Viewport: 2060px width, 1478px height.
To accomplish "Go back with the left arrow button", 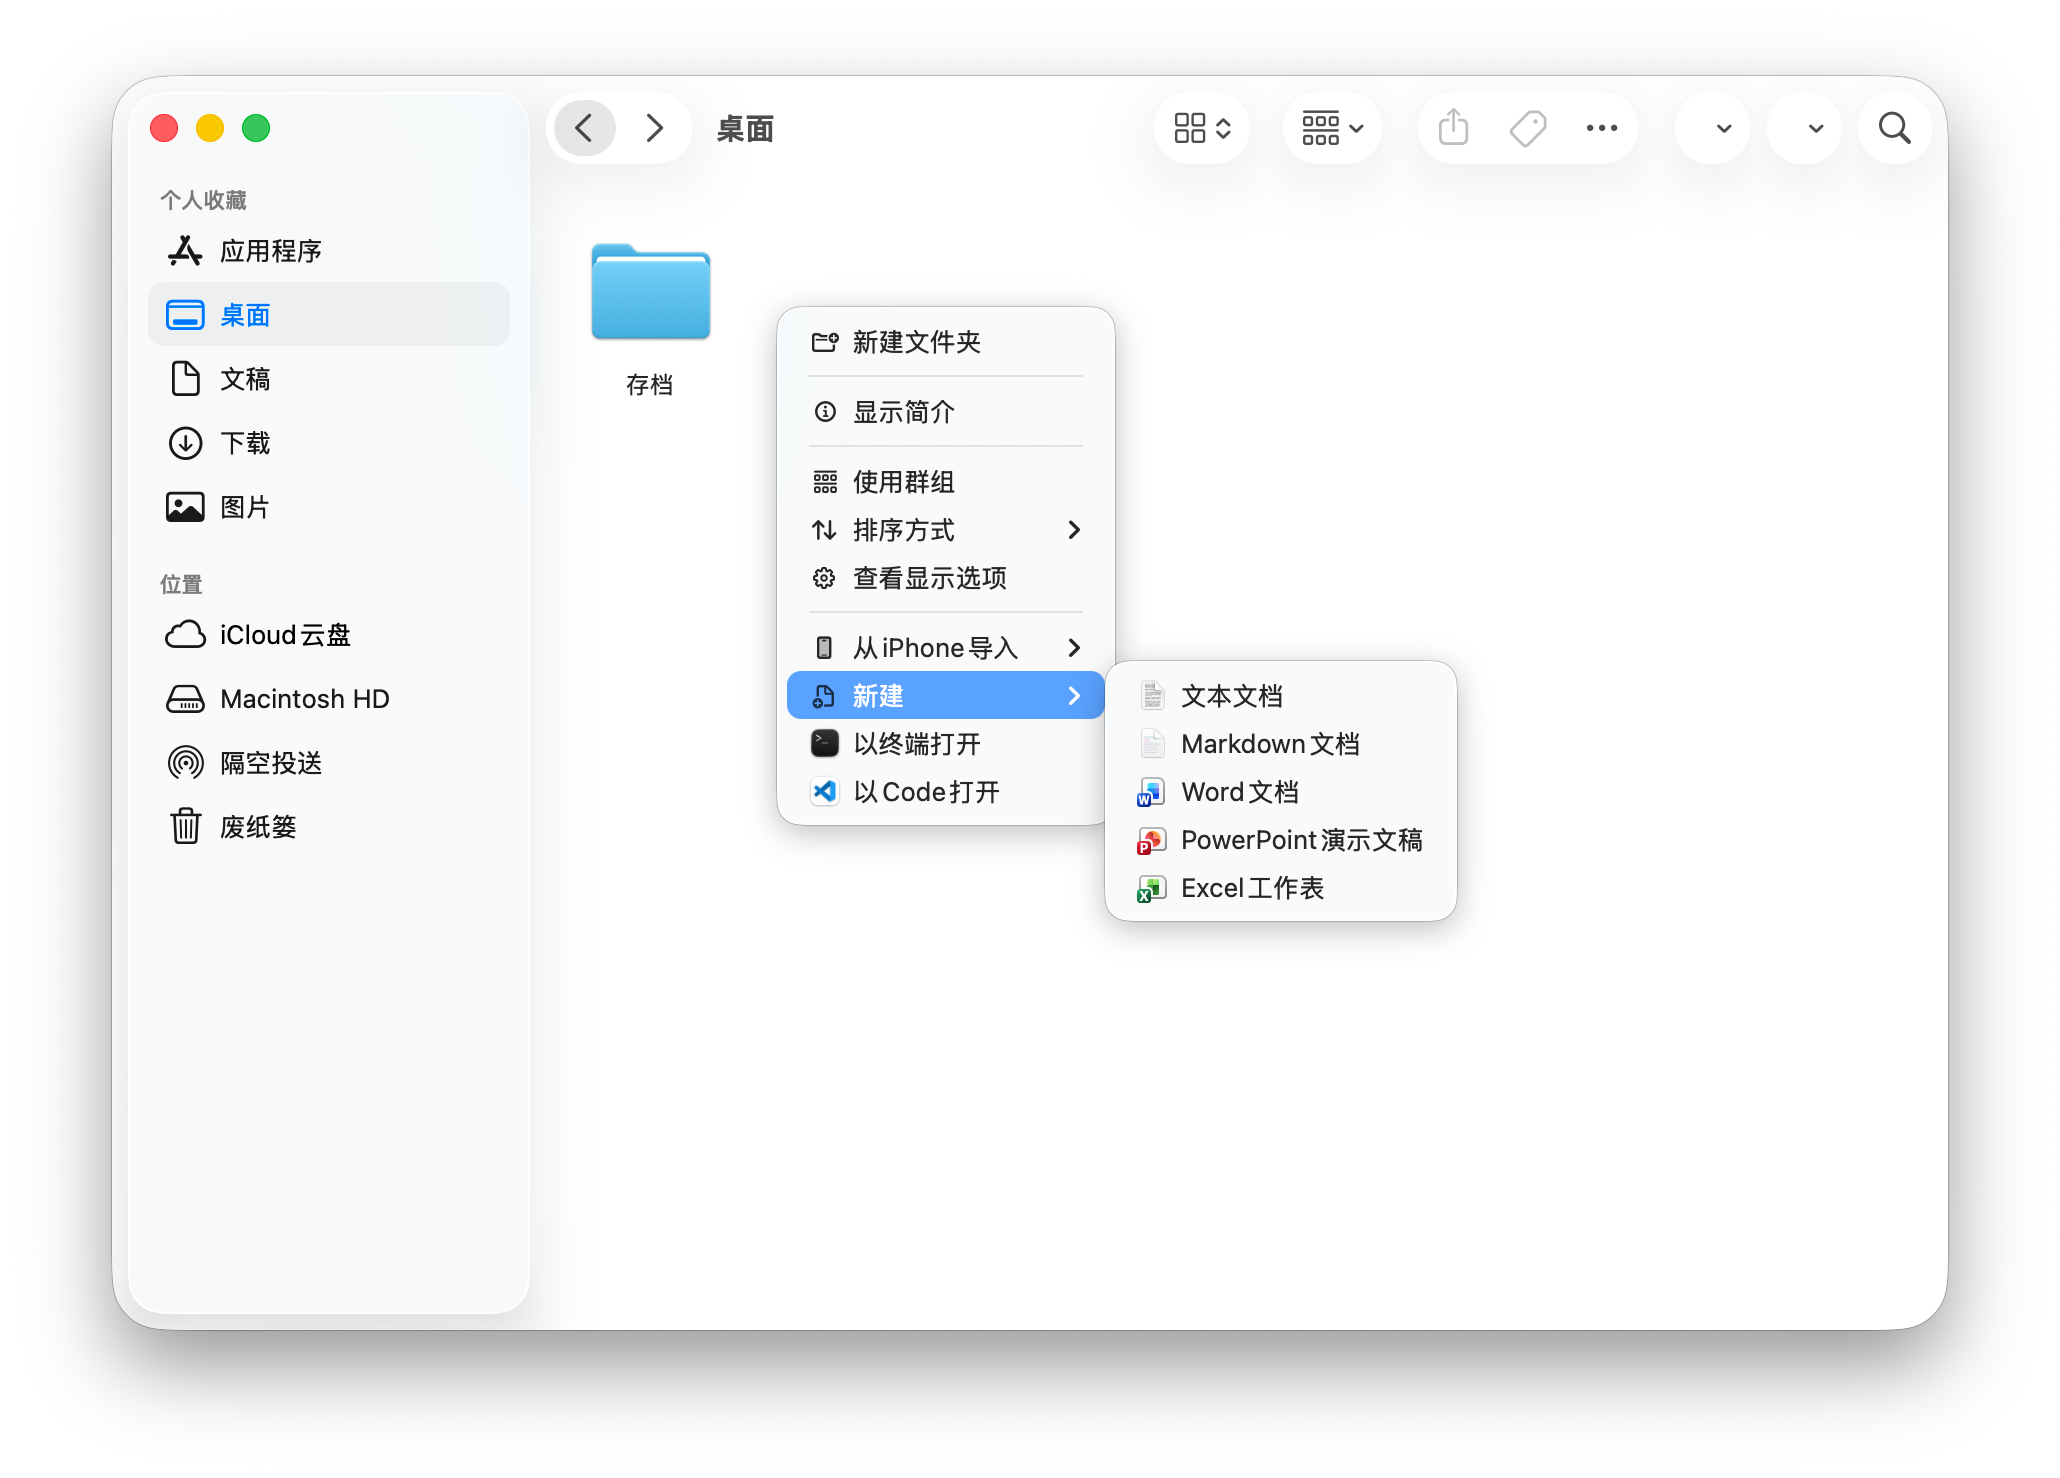I will pyautogui.click(x=585, y=128).
